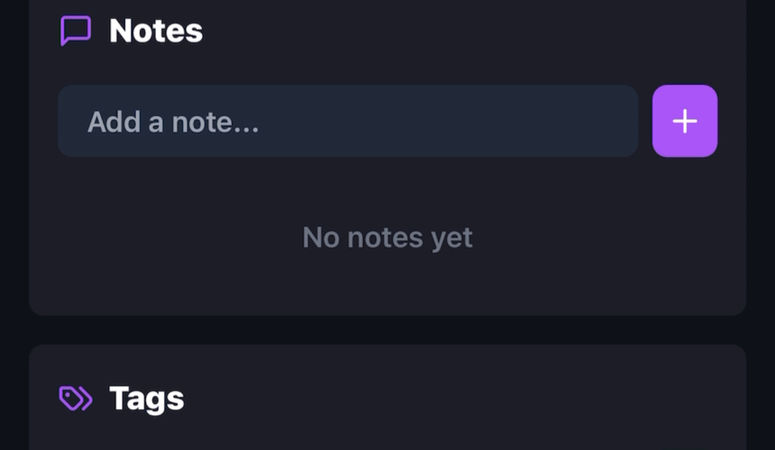Click the "Add a note..." placeholder text
Image resolution: width=775 pixels, height=450 pixels.
(x=173, y=122)
